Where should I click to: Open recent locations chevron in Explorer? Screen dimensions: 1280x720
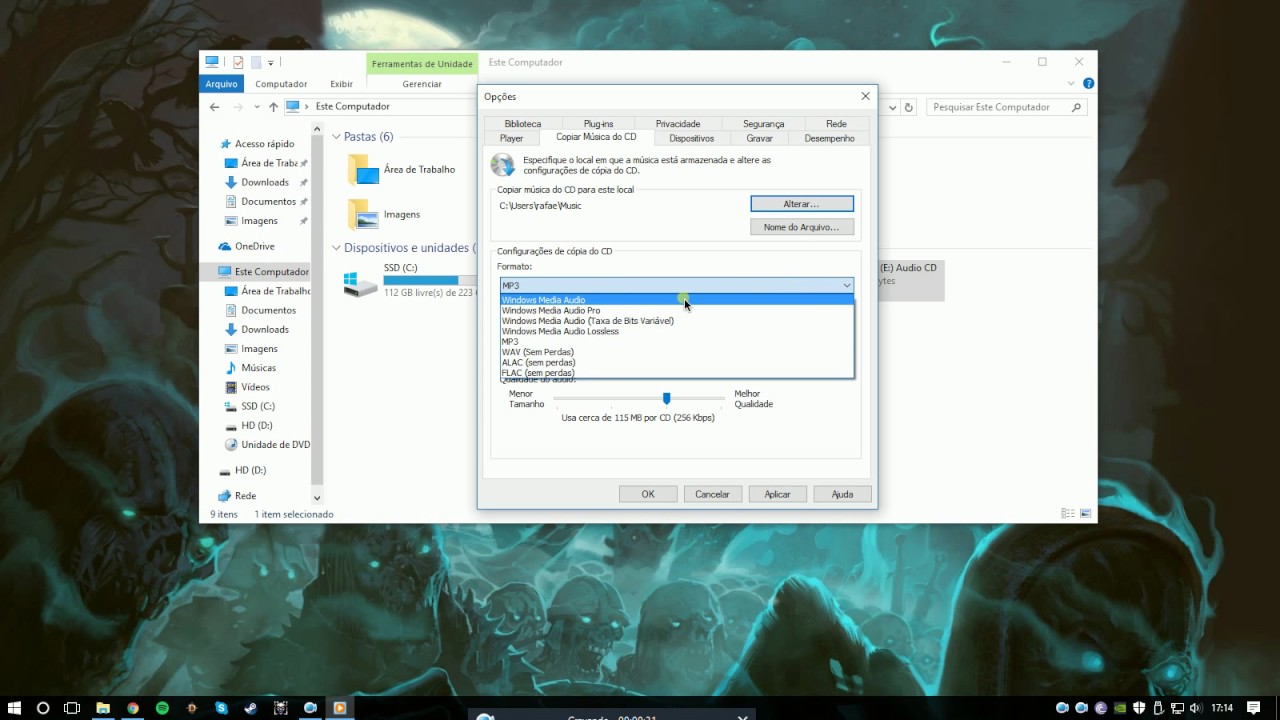(x=256, y=107)
